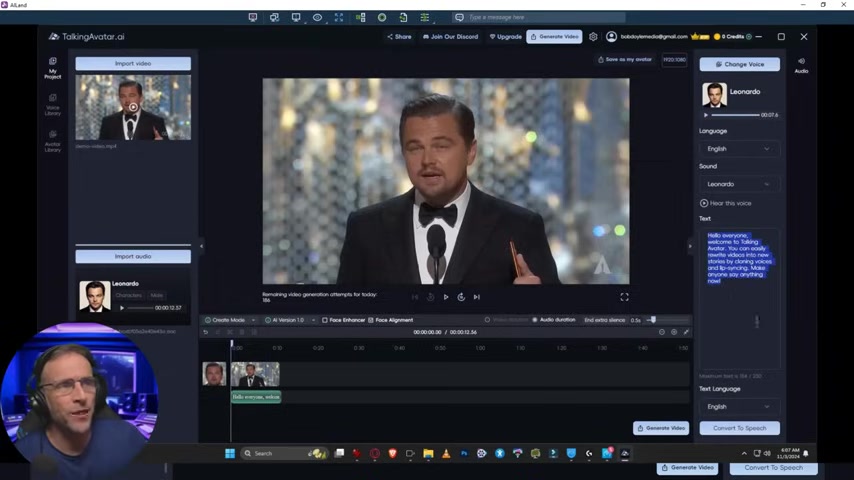Screen dimensions: 854x480
Task: Open the Text Language dropdown
Action: click(x=739, y=406)
